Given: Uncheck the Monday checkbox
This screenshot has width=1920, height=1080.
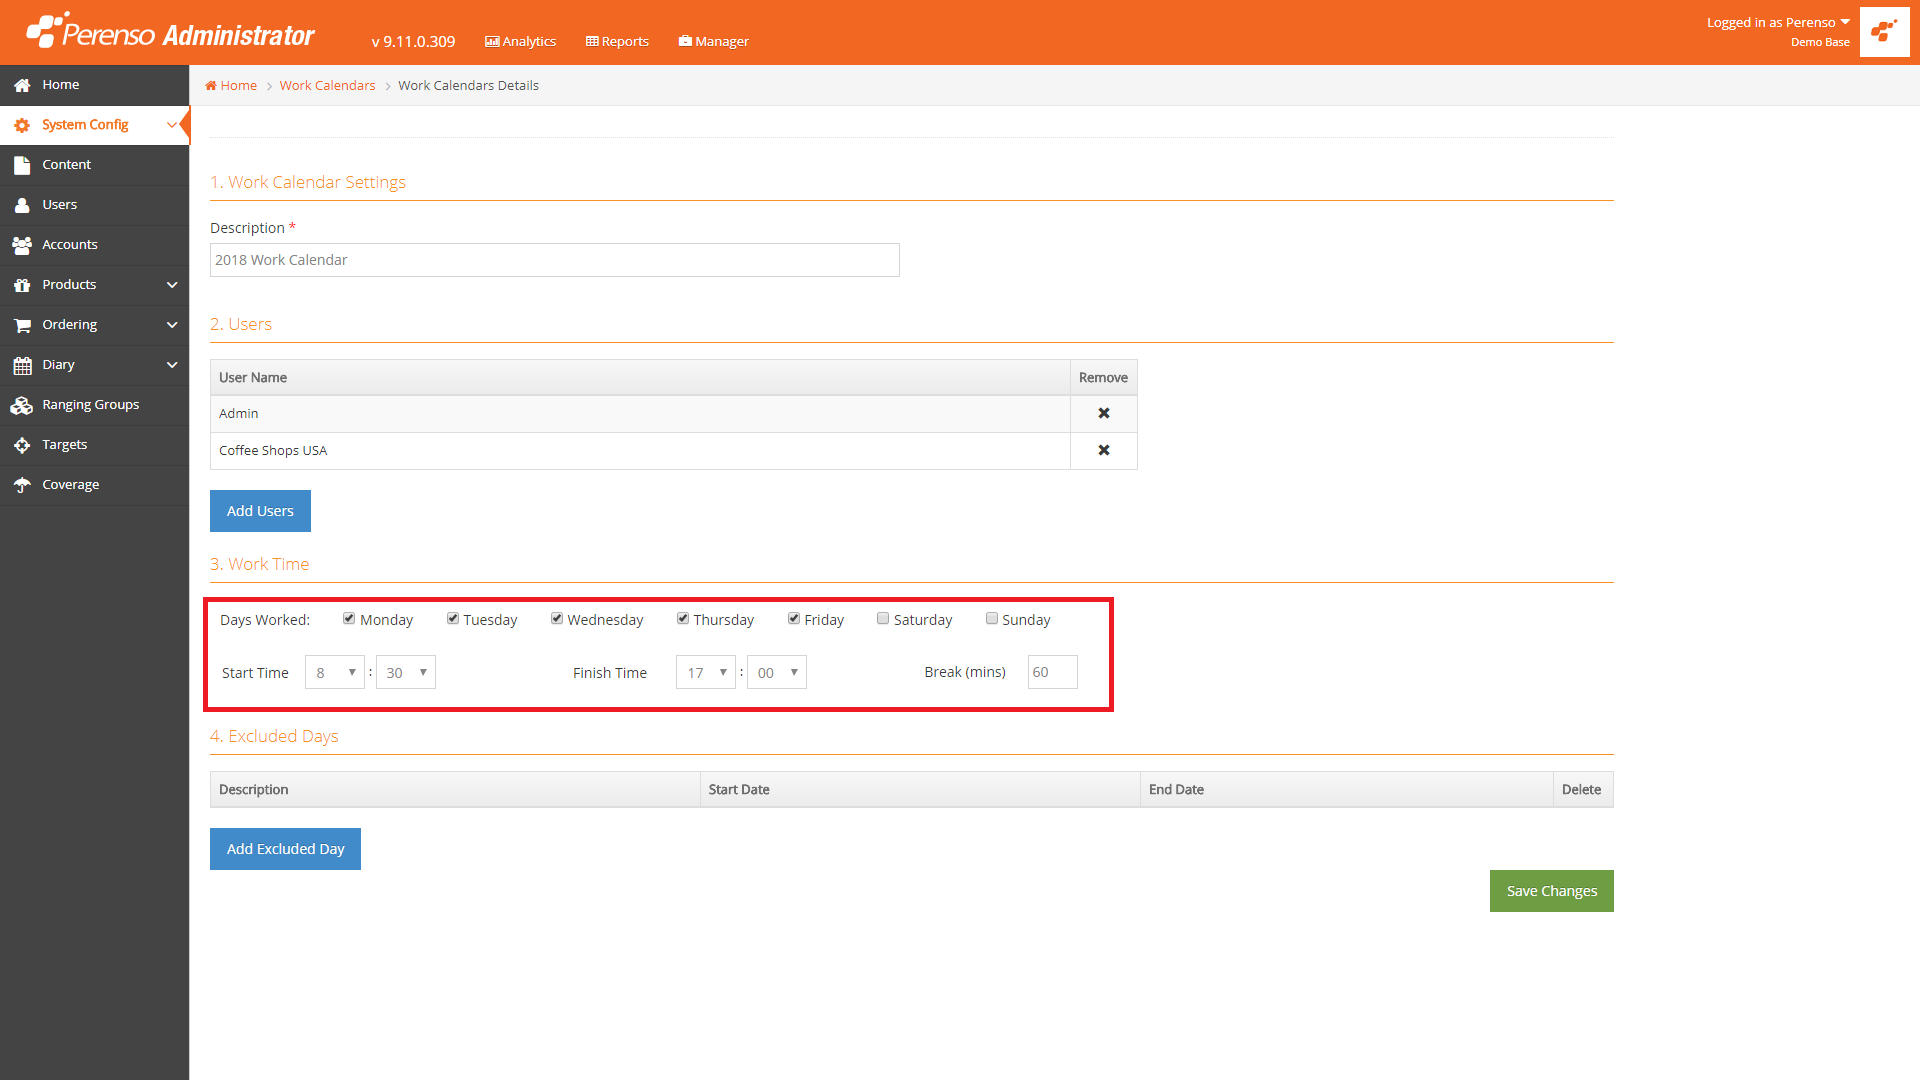Looking at the screenshot, I should tap(349, 619).
